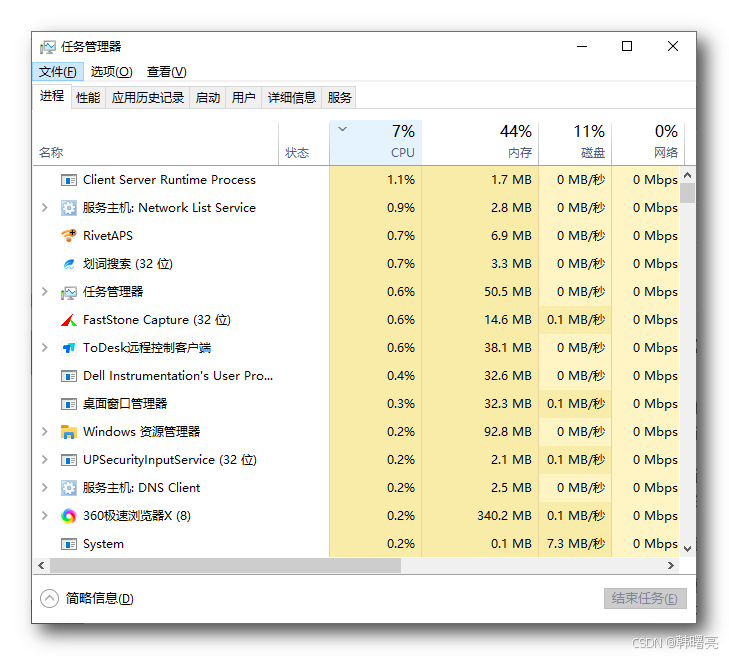Select the RivetAPS process name
729x656 pixels.
point(108,236)
